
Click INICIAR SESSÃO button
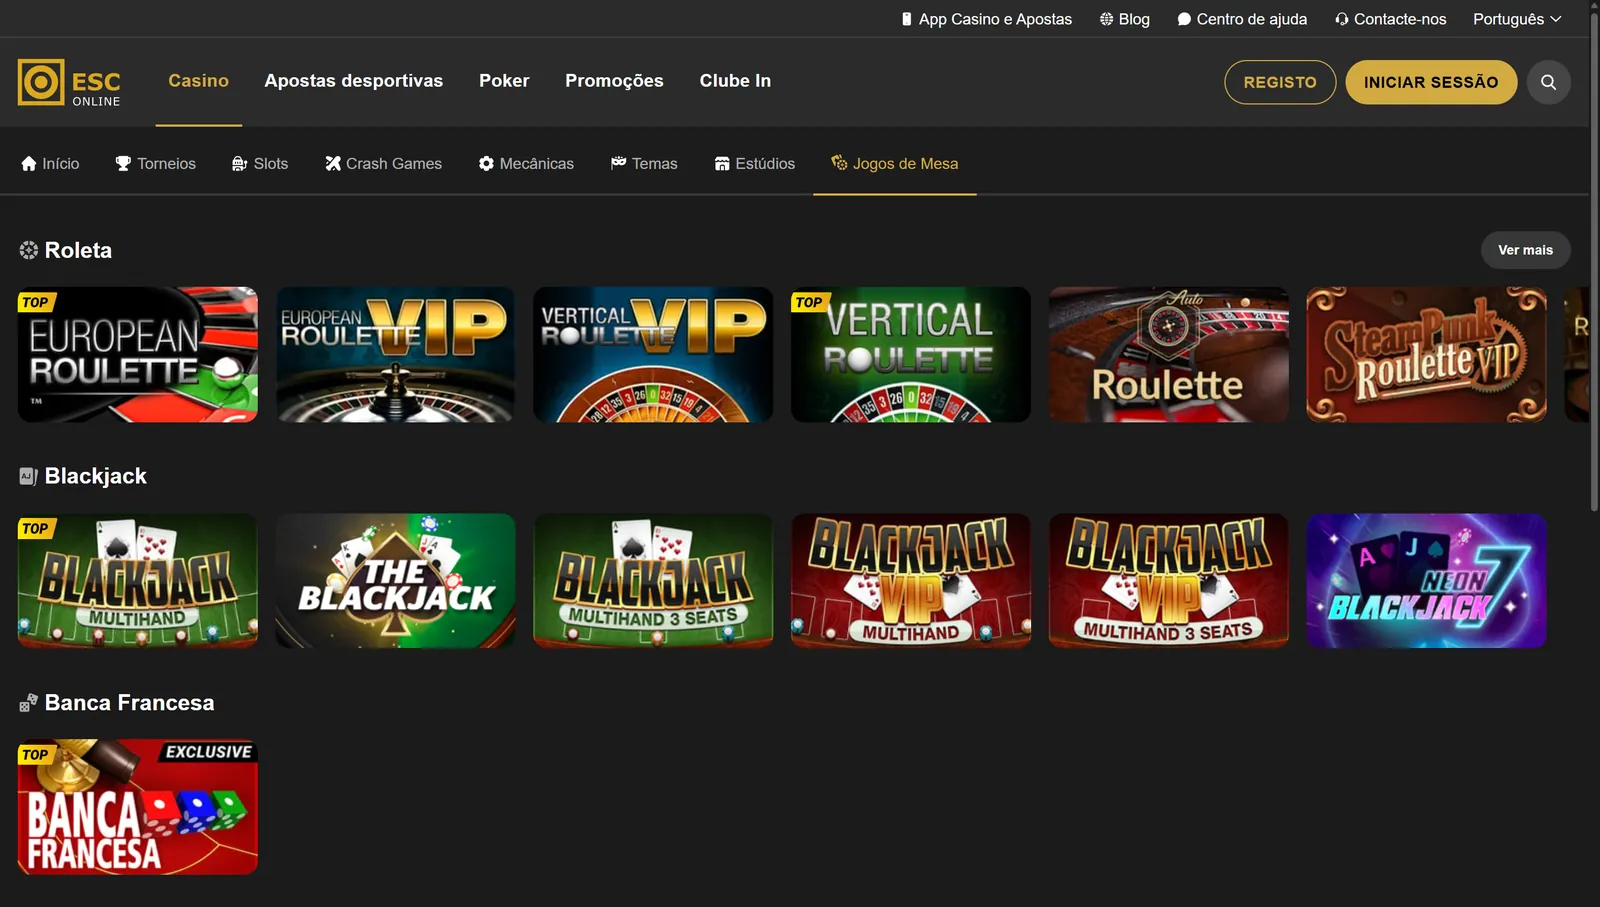(x=1431, y=82)
